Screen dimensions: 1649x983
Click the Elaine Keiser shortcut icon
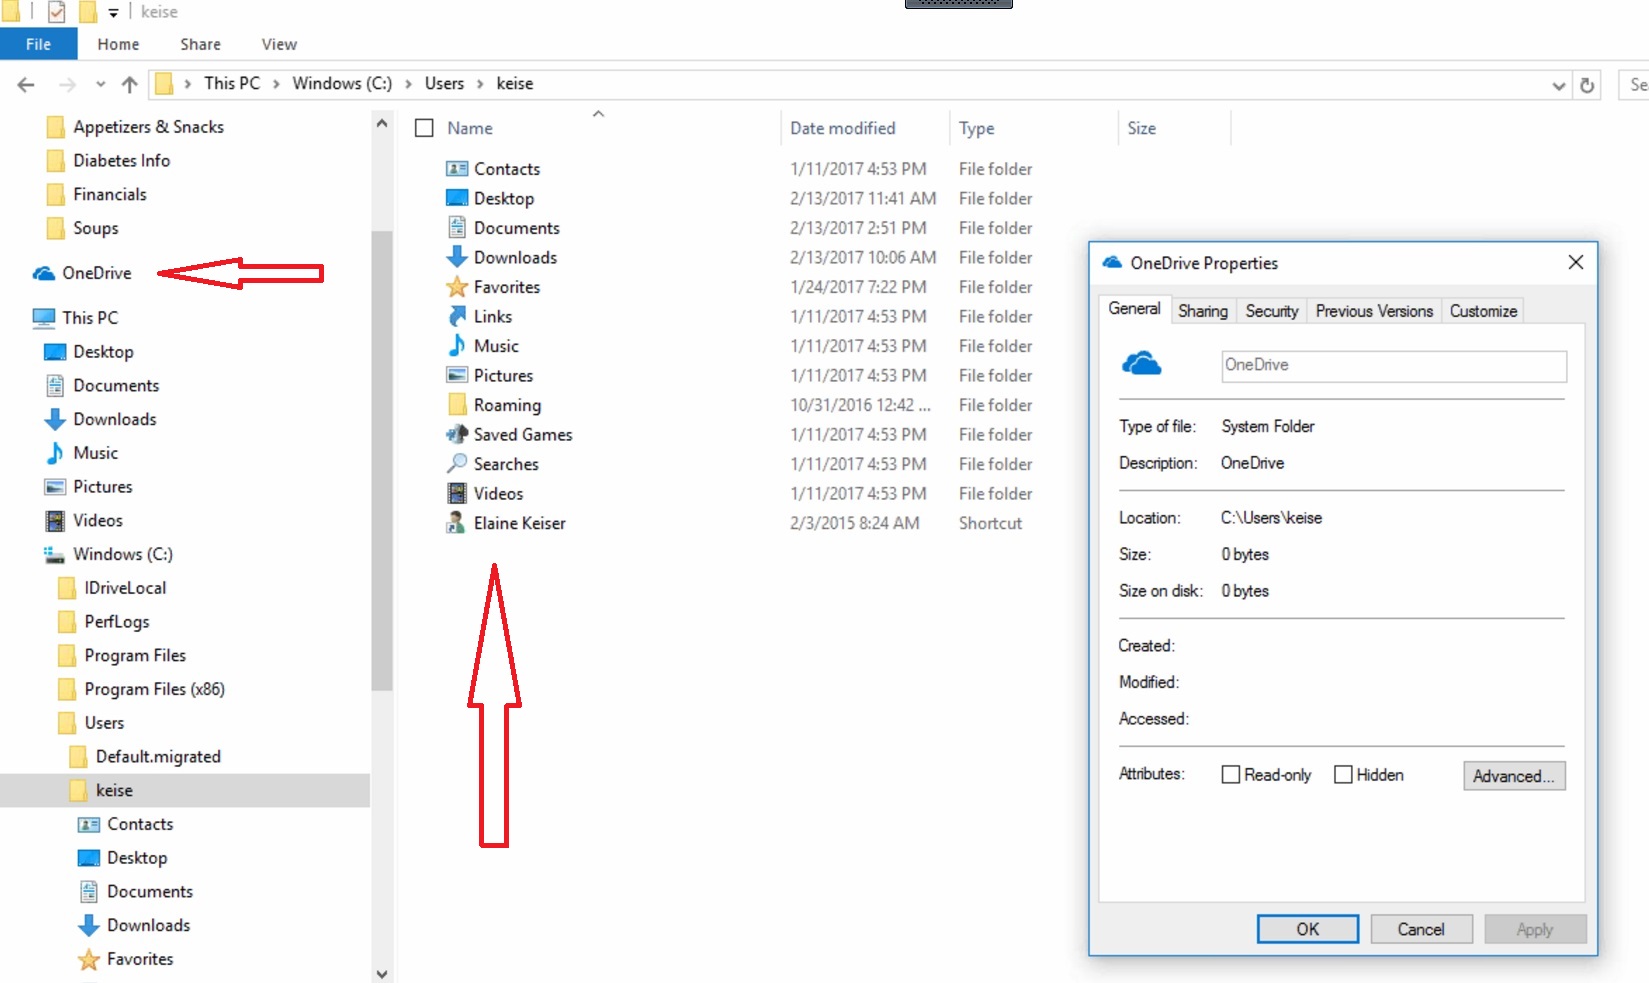(456, 523)
